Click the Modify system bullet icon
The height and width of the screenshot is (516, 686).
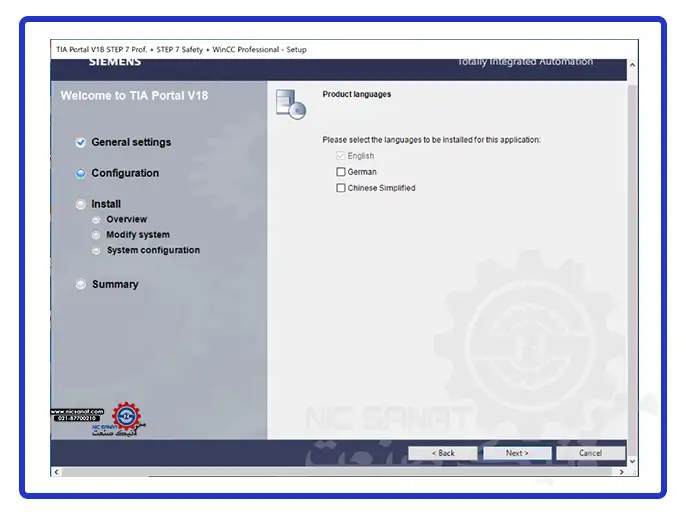96,235
